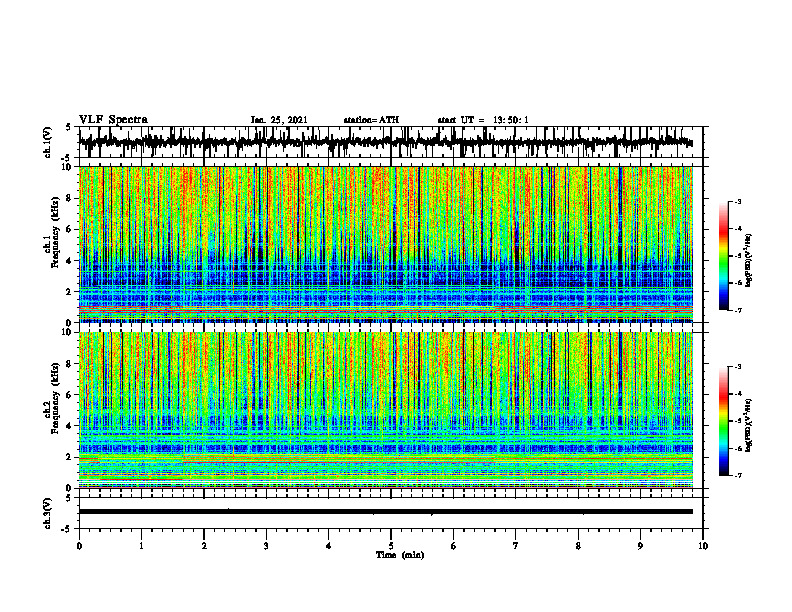Click inside the ch.2 spectrogram panel
Image resolution: width=792 pixels, height=612 pixels.
click(x=386, y=410)
